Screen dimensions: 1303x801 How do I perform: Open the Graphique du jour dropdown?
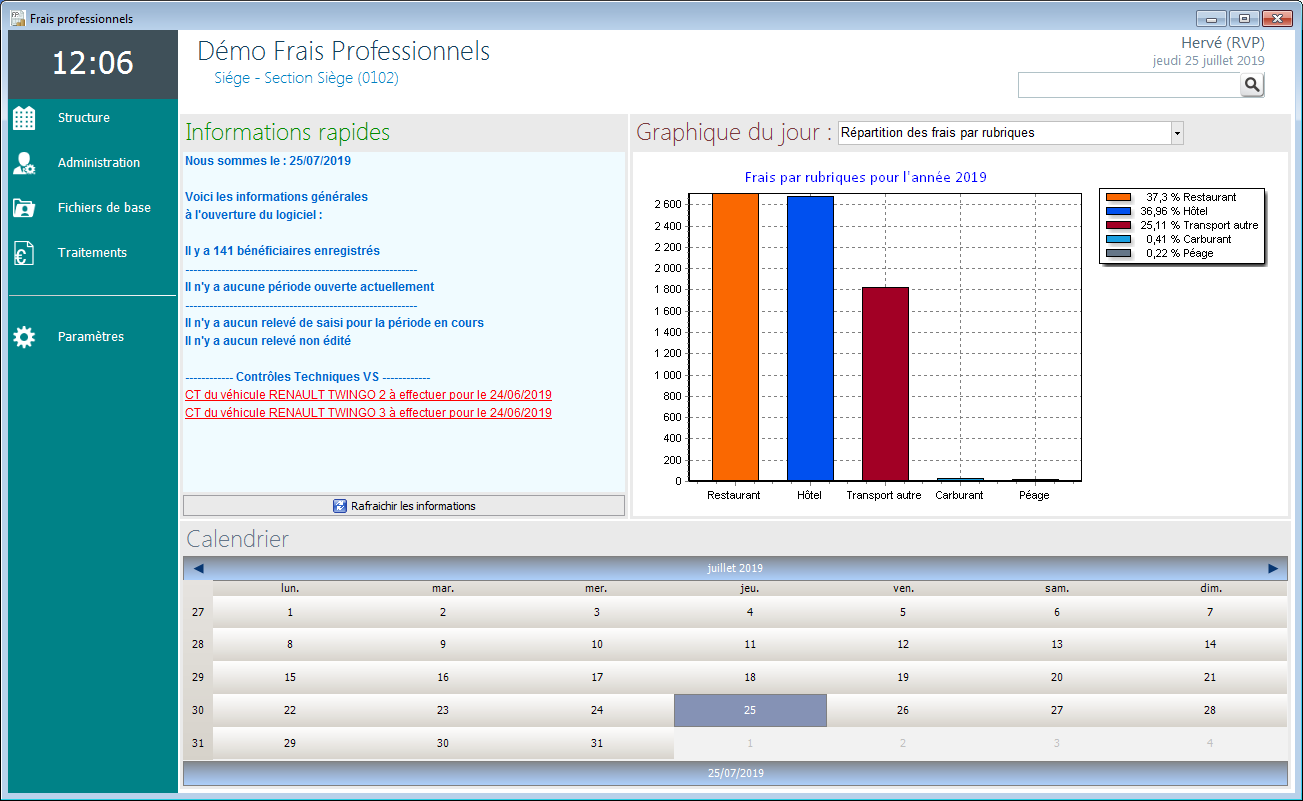pyautogui.click(x=1176, y=133)
